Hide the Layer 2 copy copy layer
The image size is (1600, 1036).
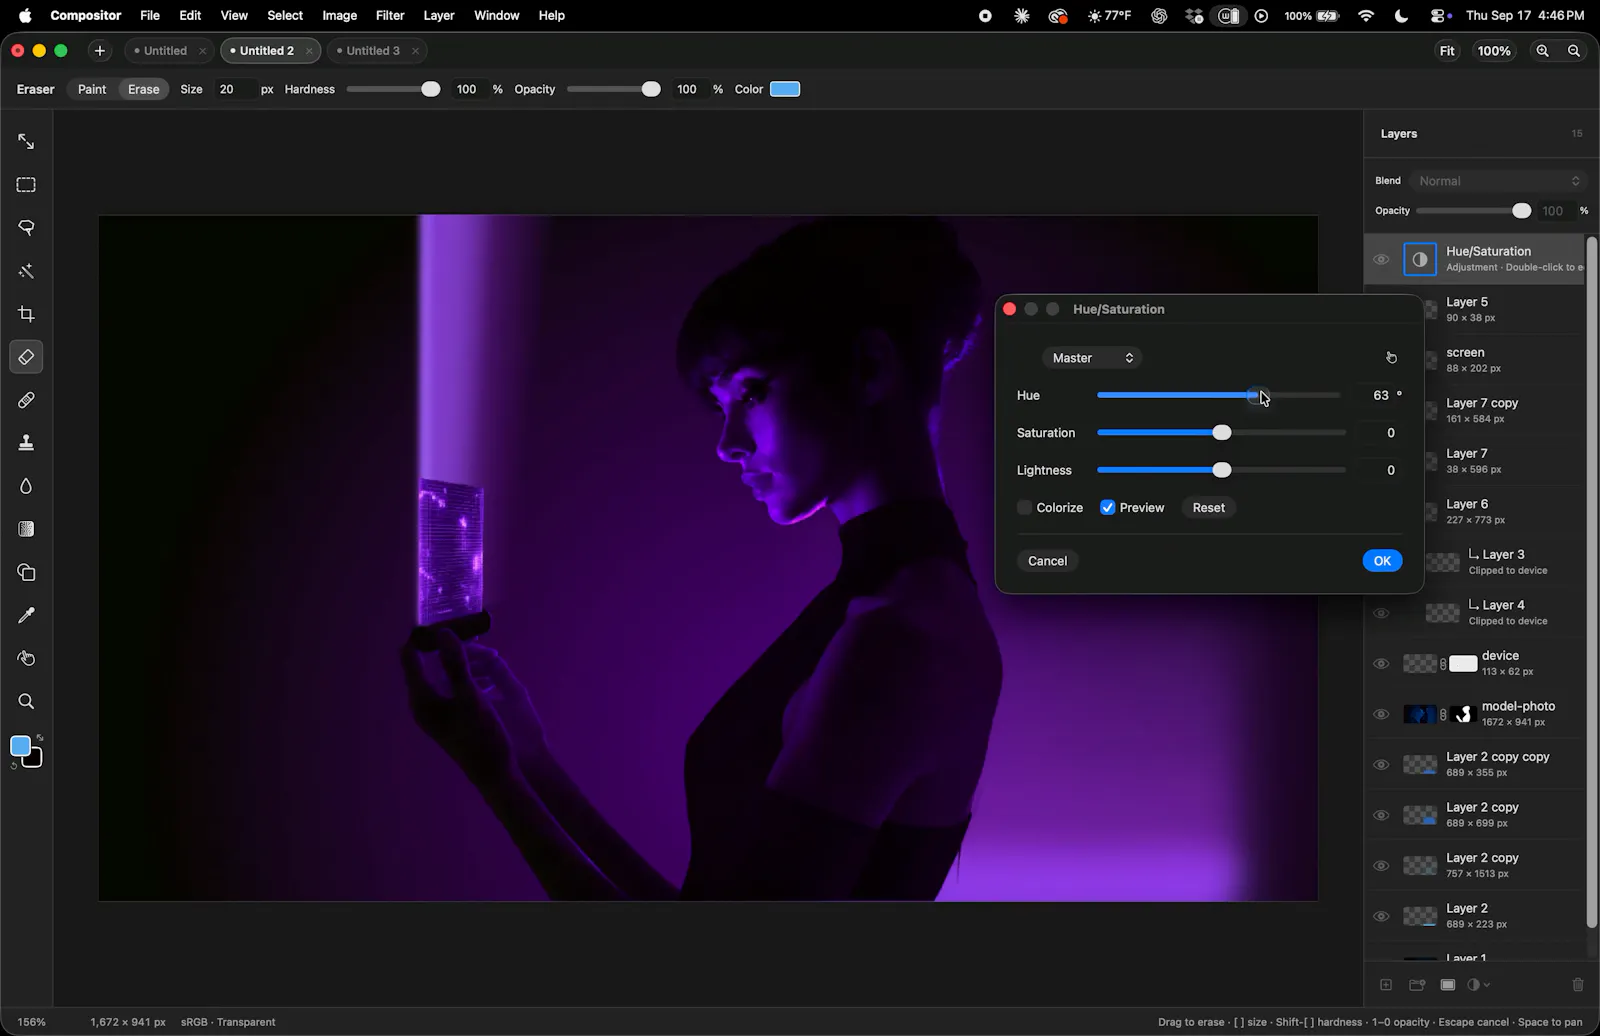(x=1381, y=765)
